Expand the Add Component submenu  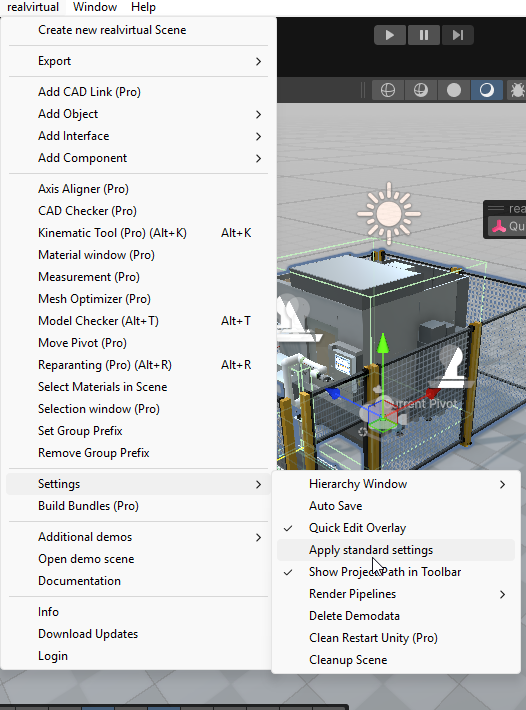coord(138,158)
